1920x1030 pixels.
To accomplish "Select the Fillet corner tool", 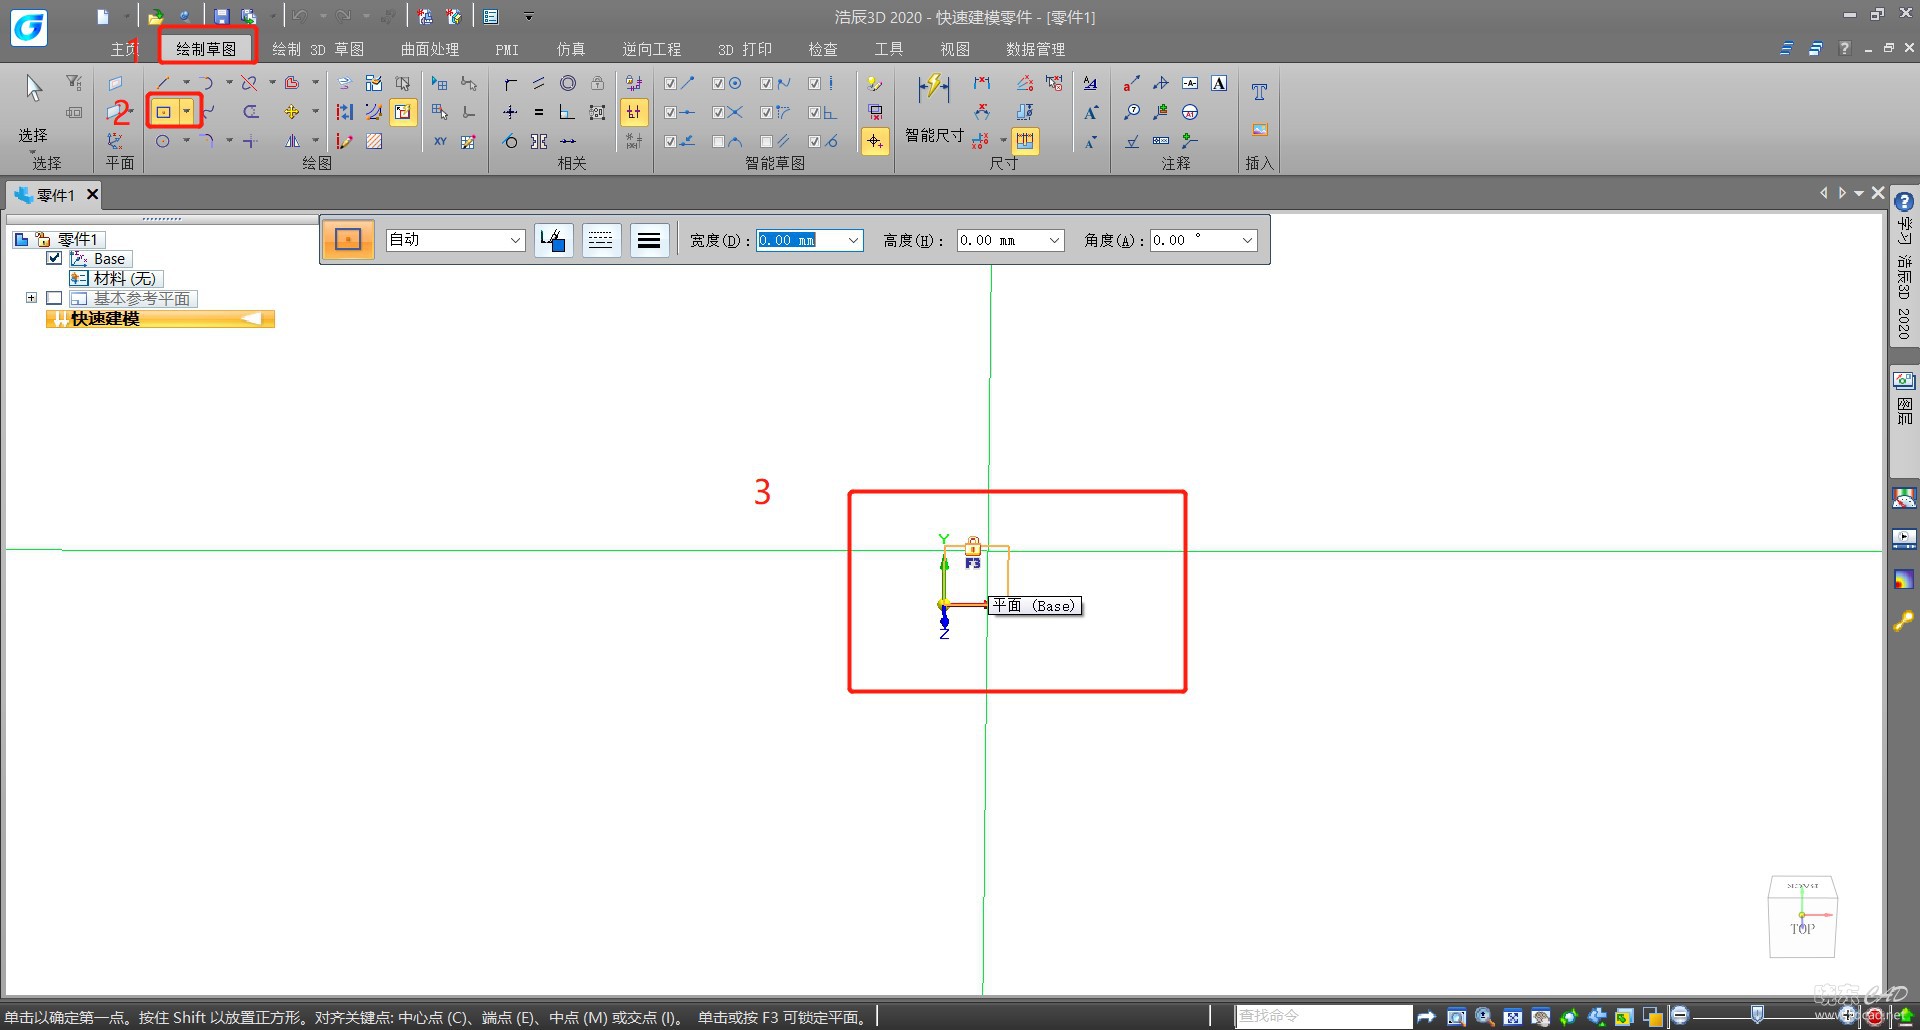I will click(x=207, y=141).
